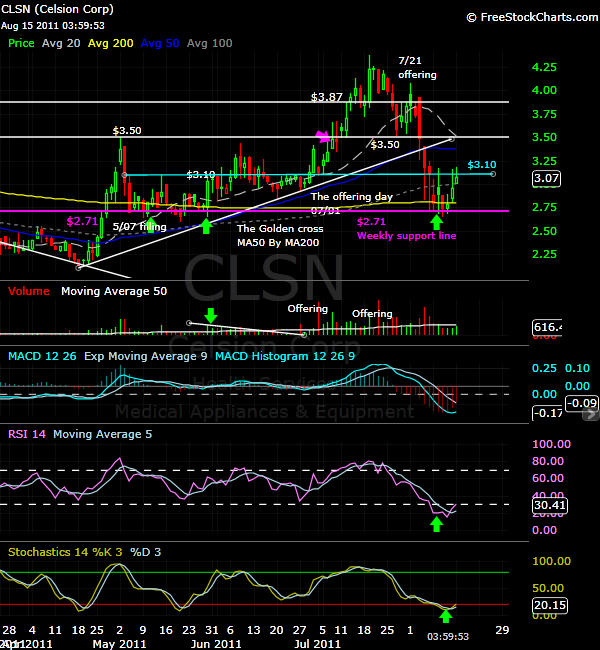Click the 616.4 volume value box
The image size is (600, 650).
[547, 327]
